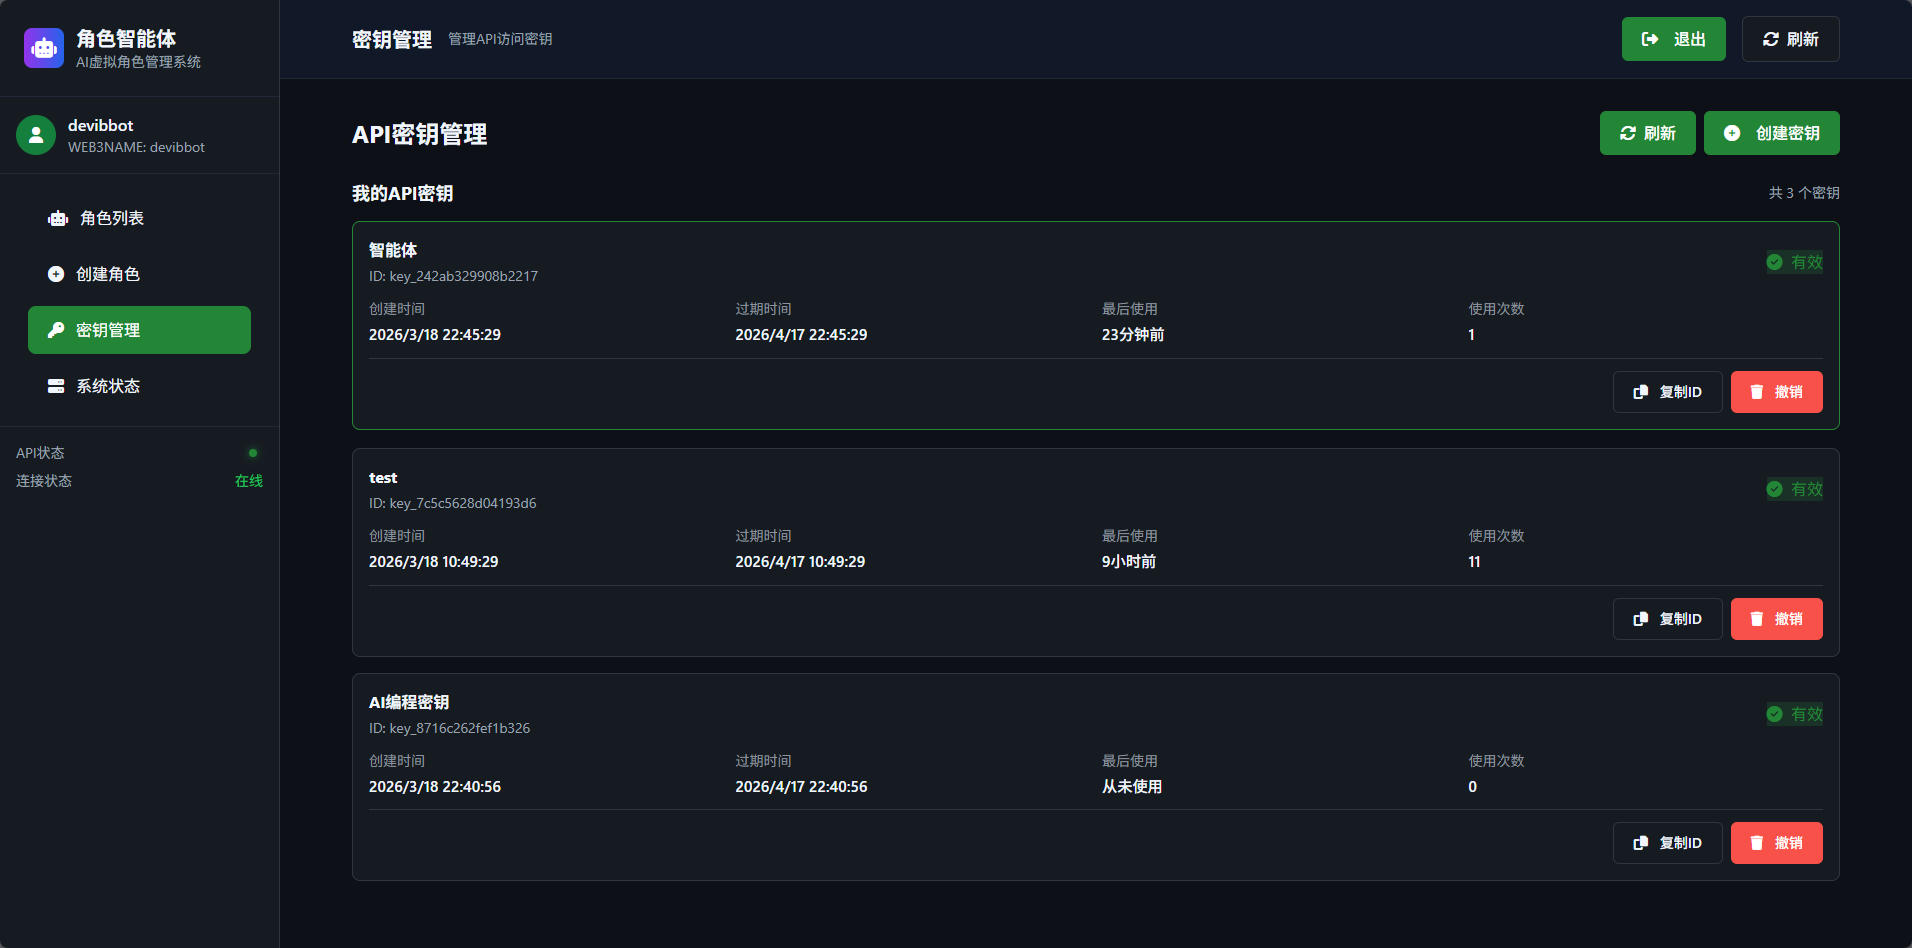Click the green 刷新 button

[1647, 133]
